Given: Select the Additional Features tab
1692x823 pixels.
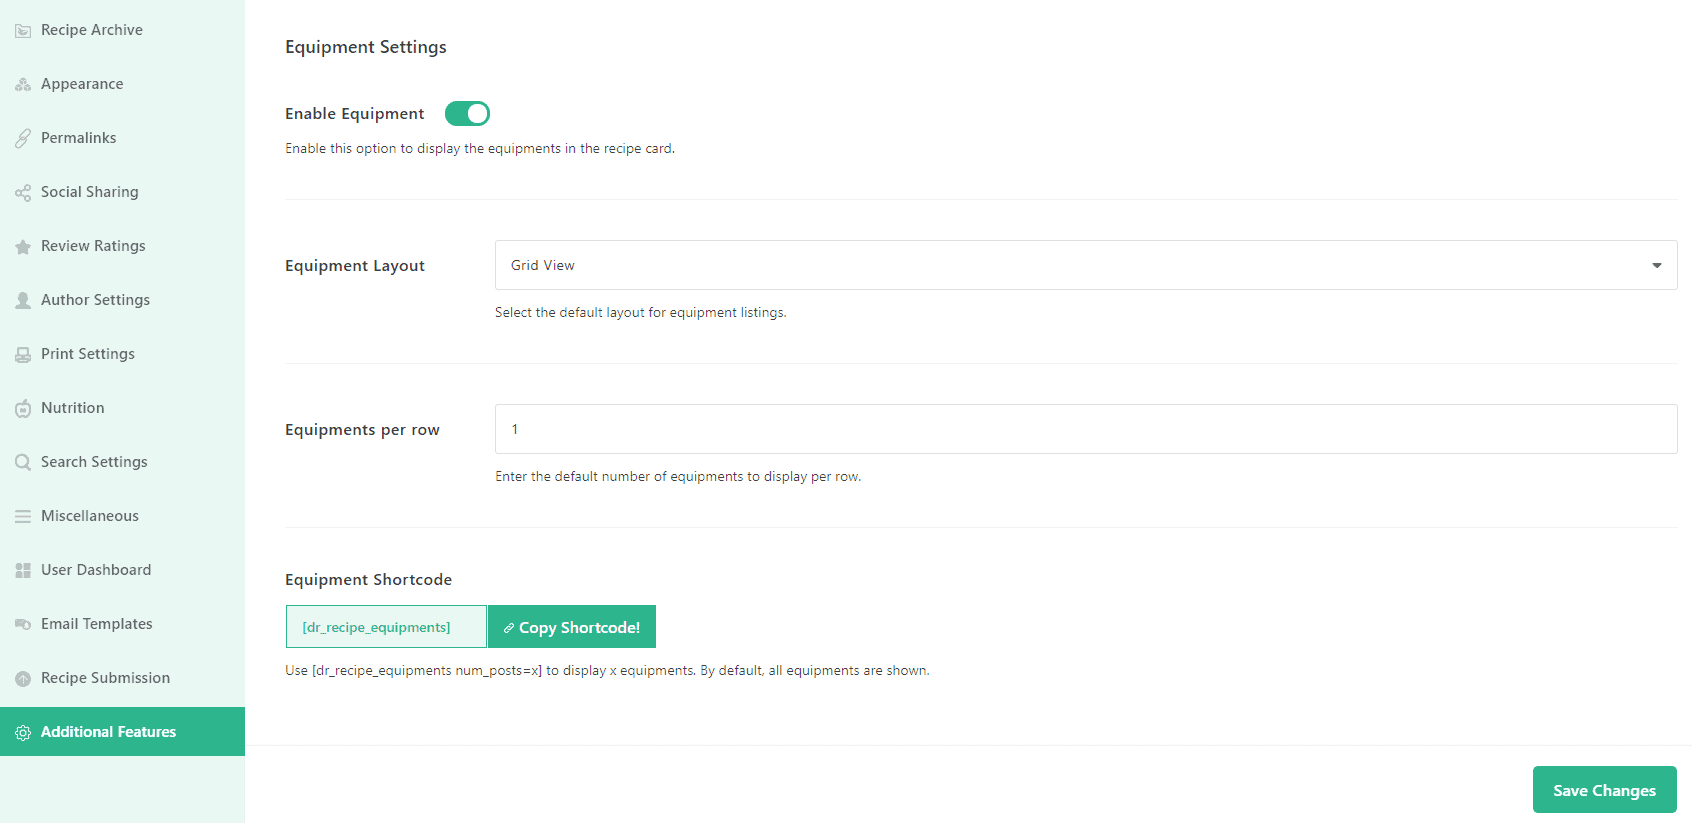Looking at the screenshot, I should [x=122, y=732].
